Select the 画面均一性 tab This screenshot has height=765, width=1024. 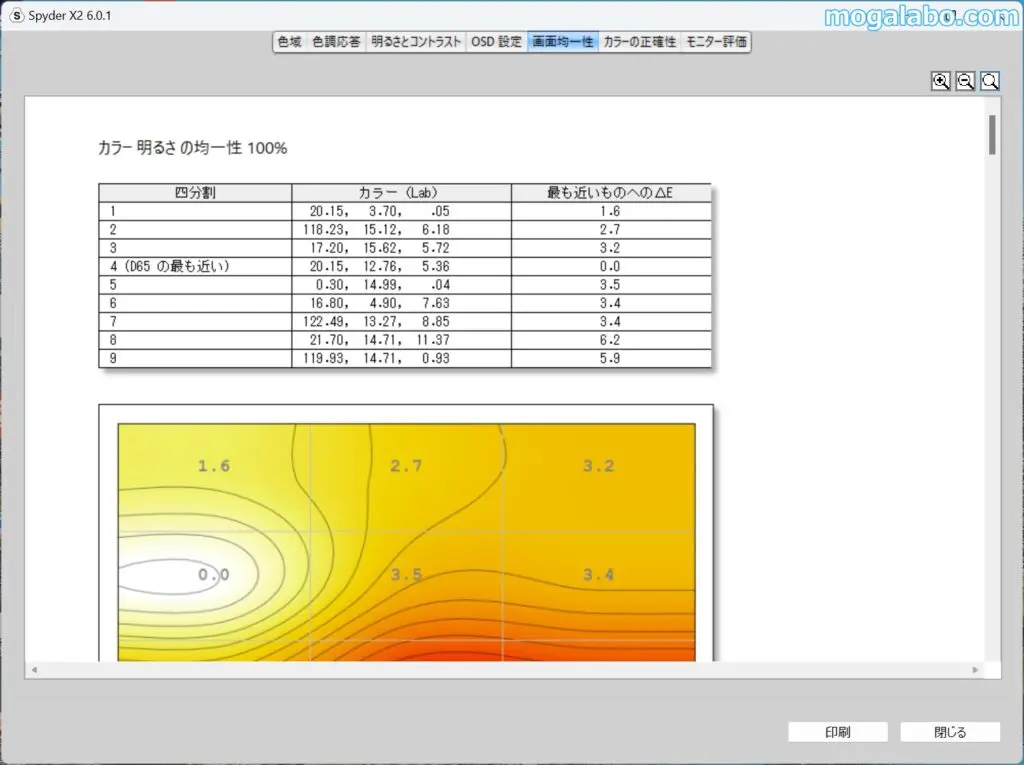tap(563, 42)
